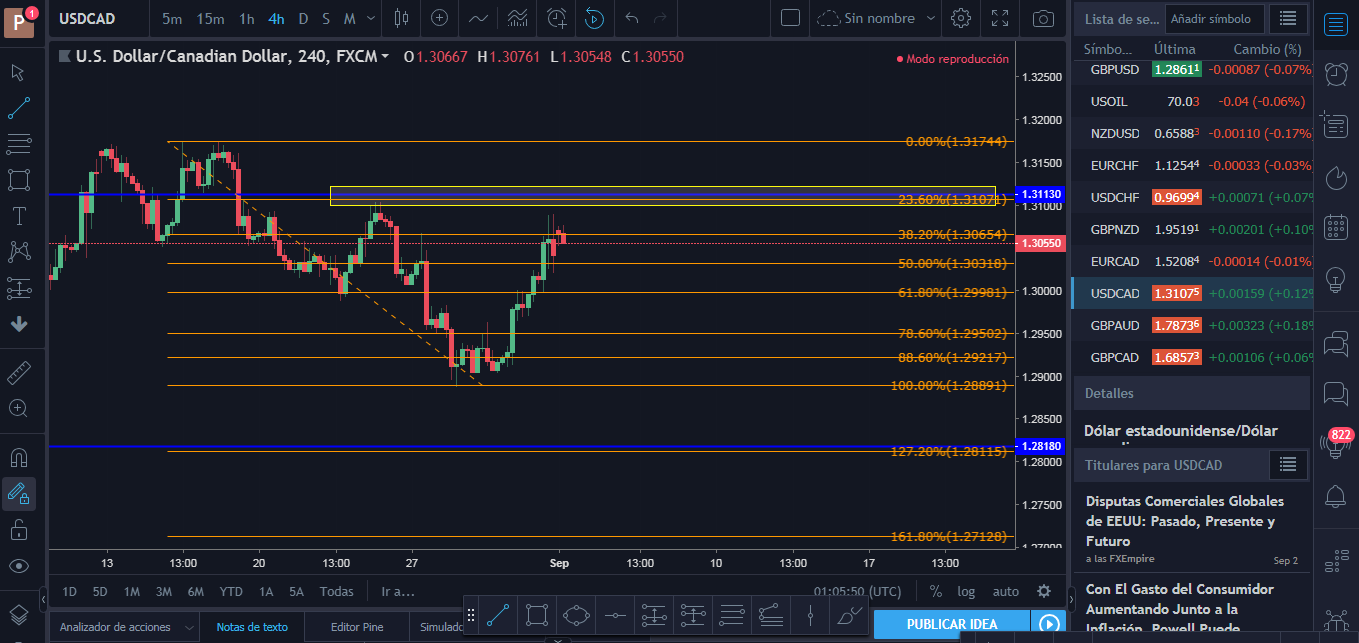Toggle bar replay mode
Screen dimensions: 1359x643
pyautogui.click(x=594, y=18)
